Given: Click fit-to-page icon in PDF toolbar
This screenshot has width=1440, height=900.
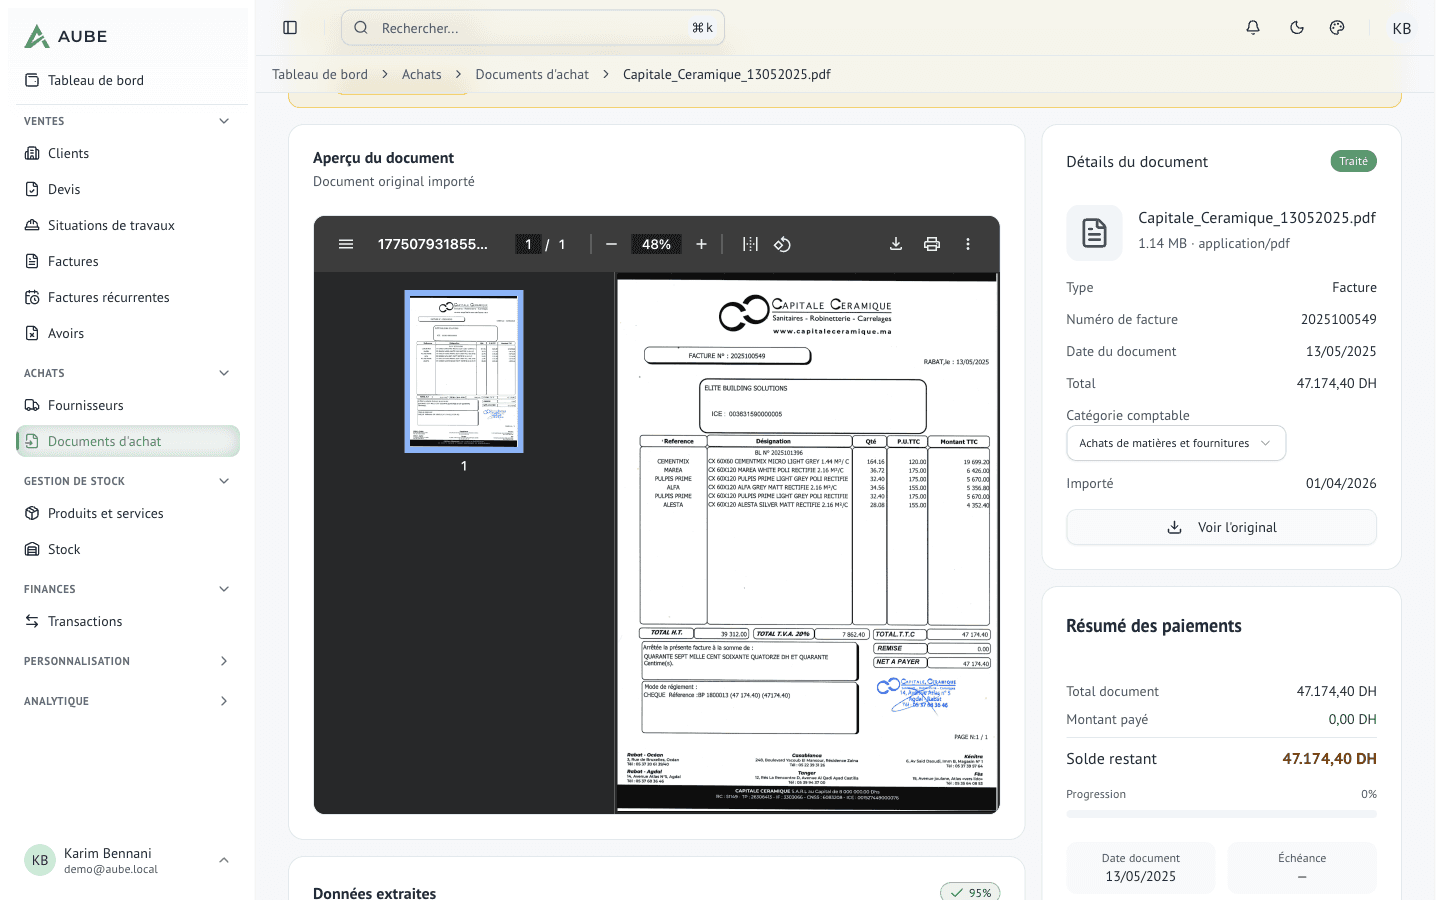Looking at the screenshot, I should 750,244.
